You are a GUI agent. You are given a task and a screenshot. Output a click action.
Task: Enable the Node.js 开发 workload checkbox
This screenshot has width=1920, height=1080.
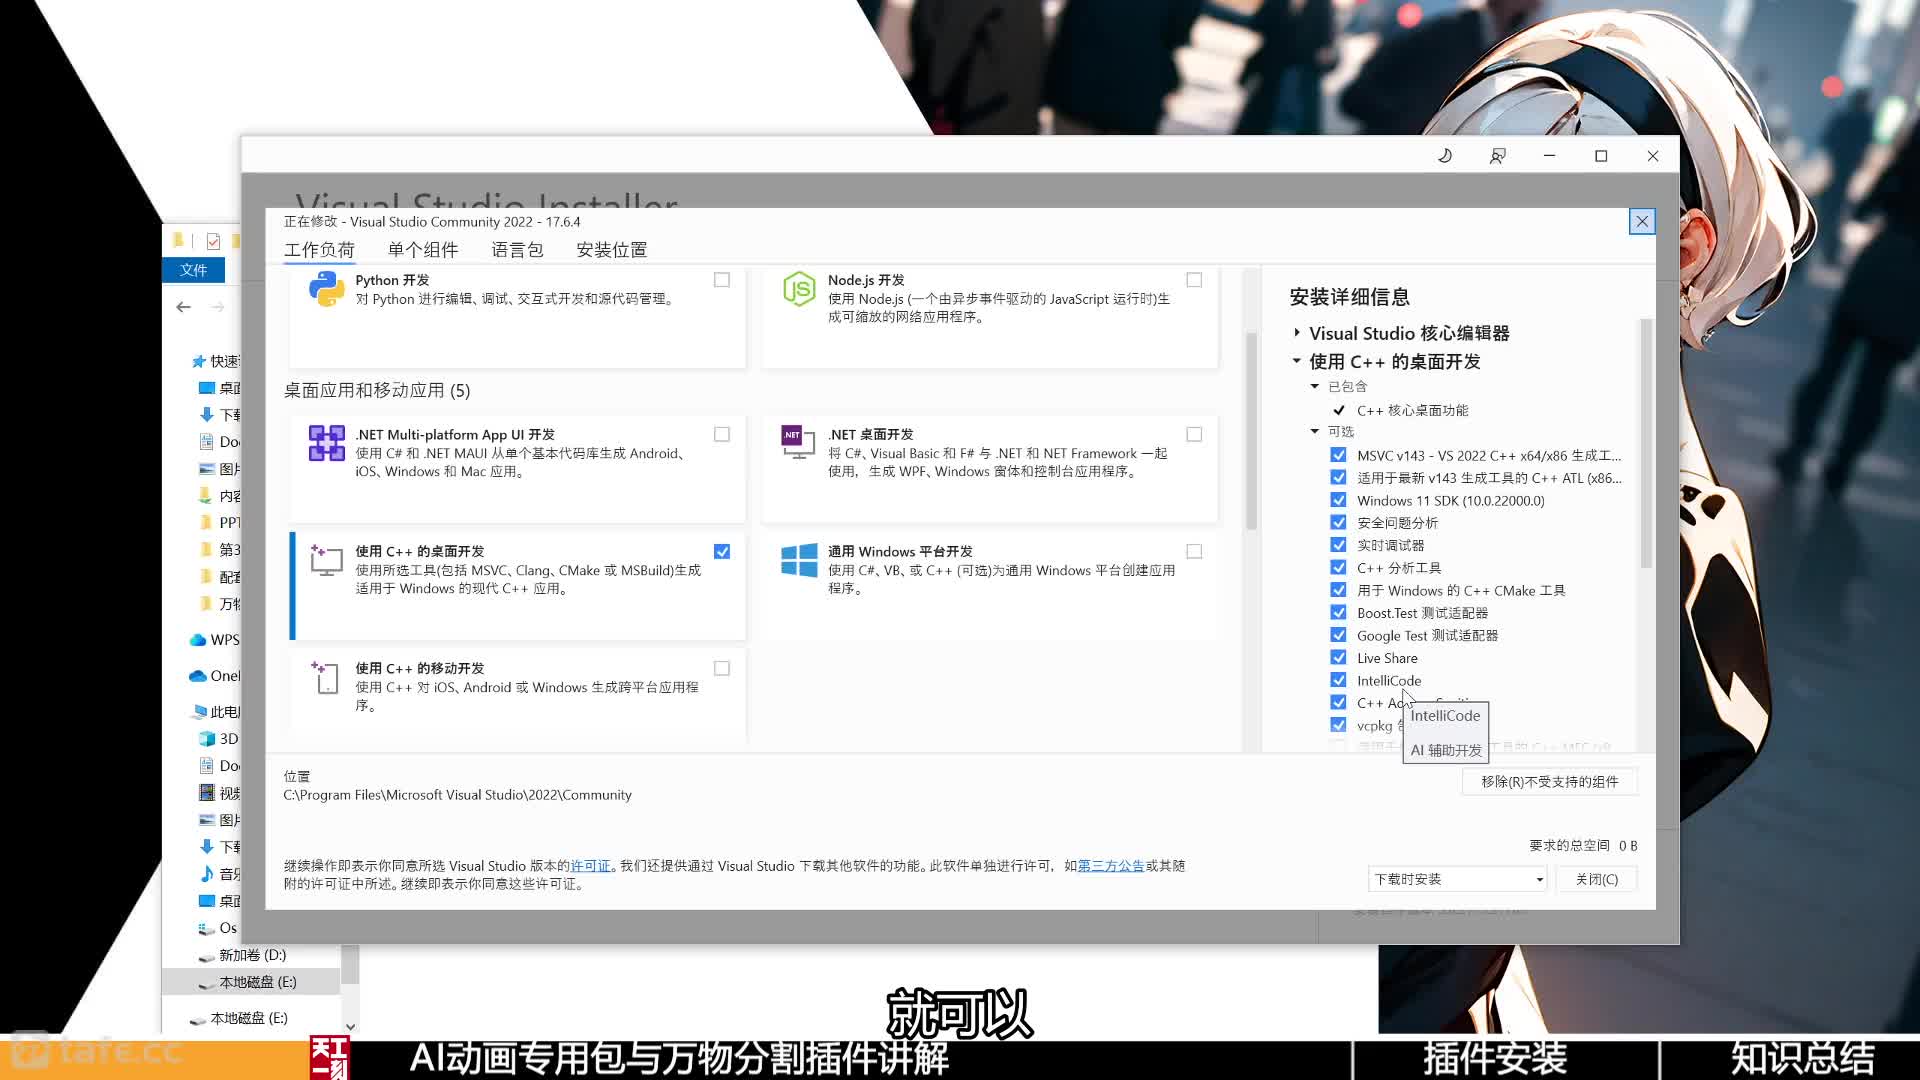[x=1194, y=280]
